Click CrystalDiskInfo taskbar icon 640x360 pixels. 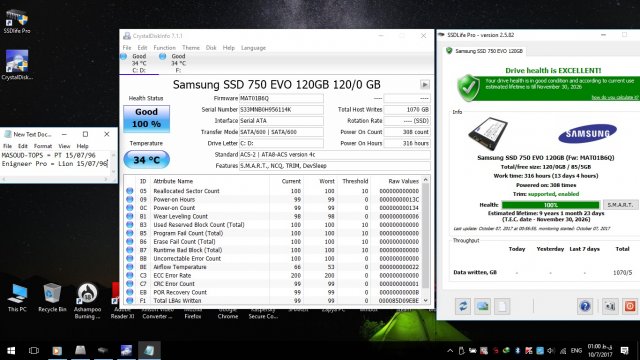point(126,350)
